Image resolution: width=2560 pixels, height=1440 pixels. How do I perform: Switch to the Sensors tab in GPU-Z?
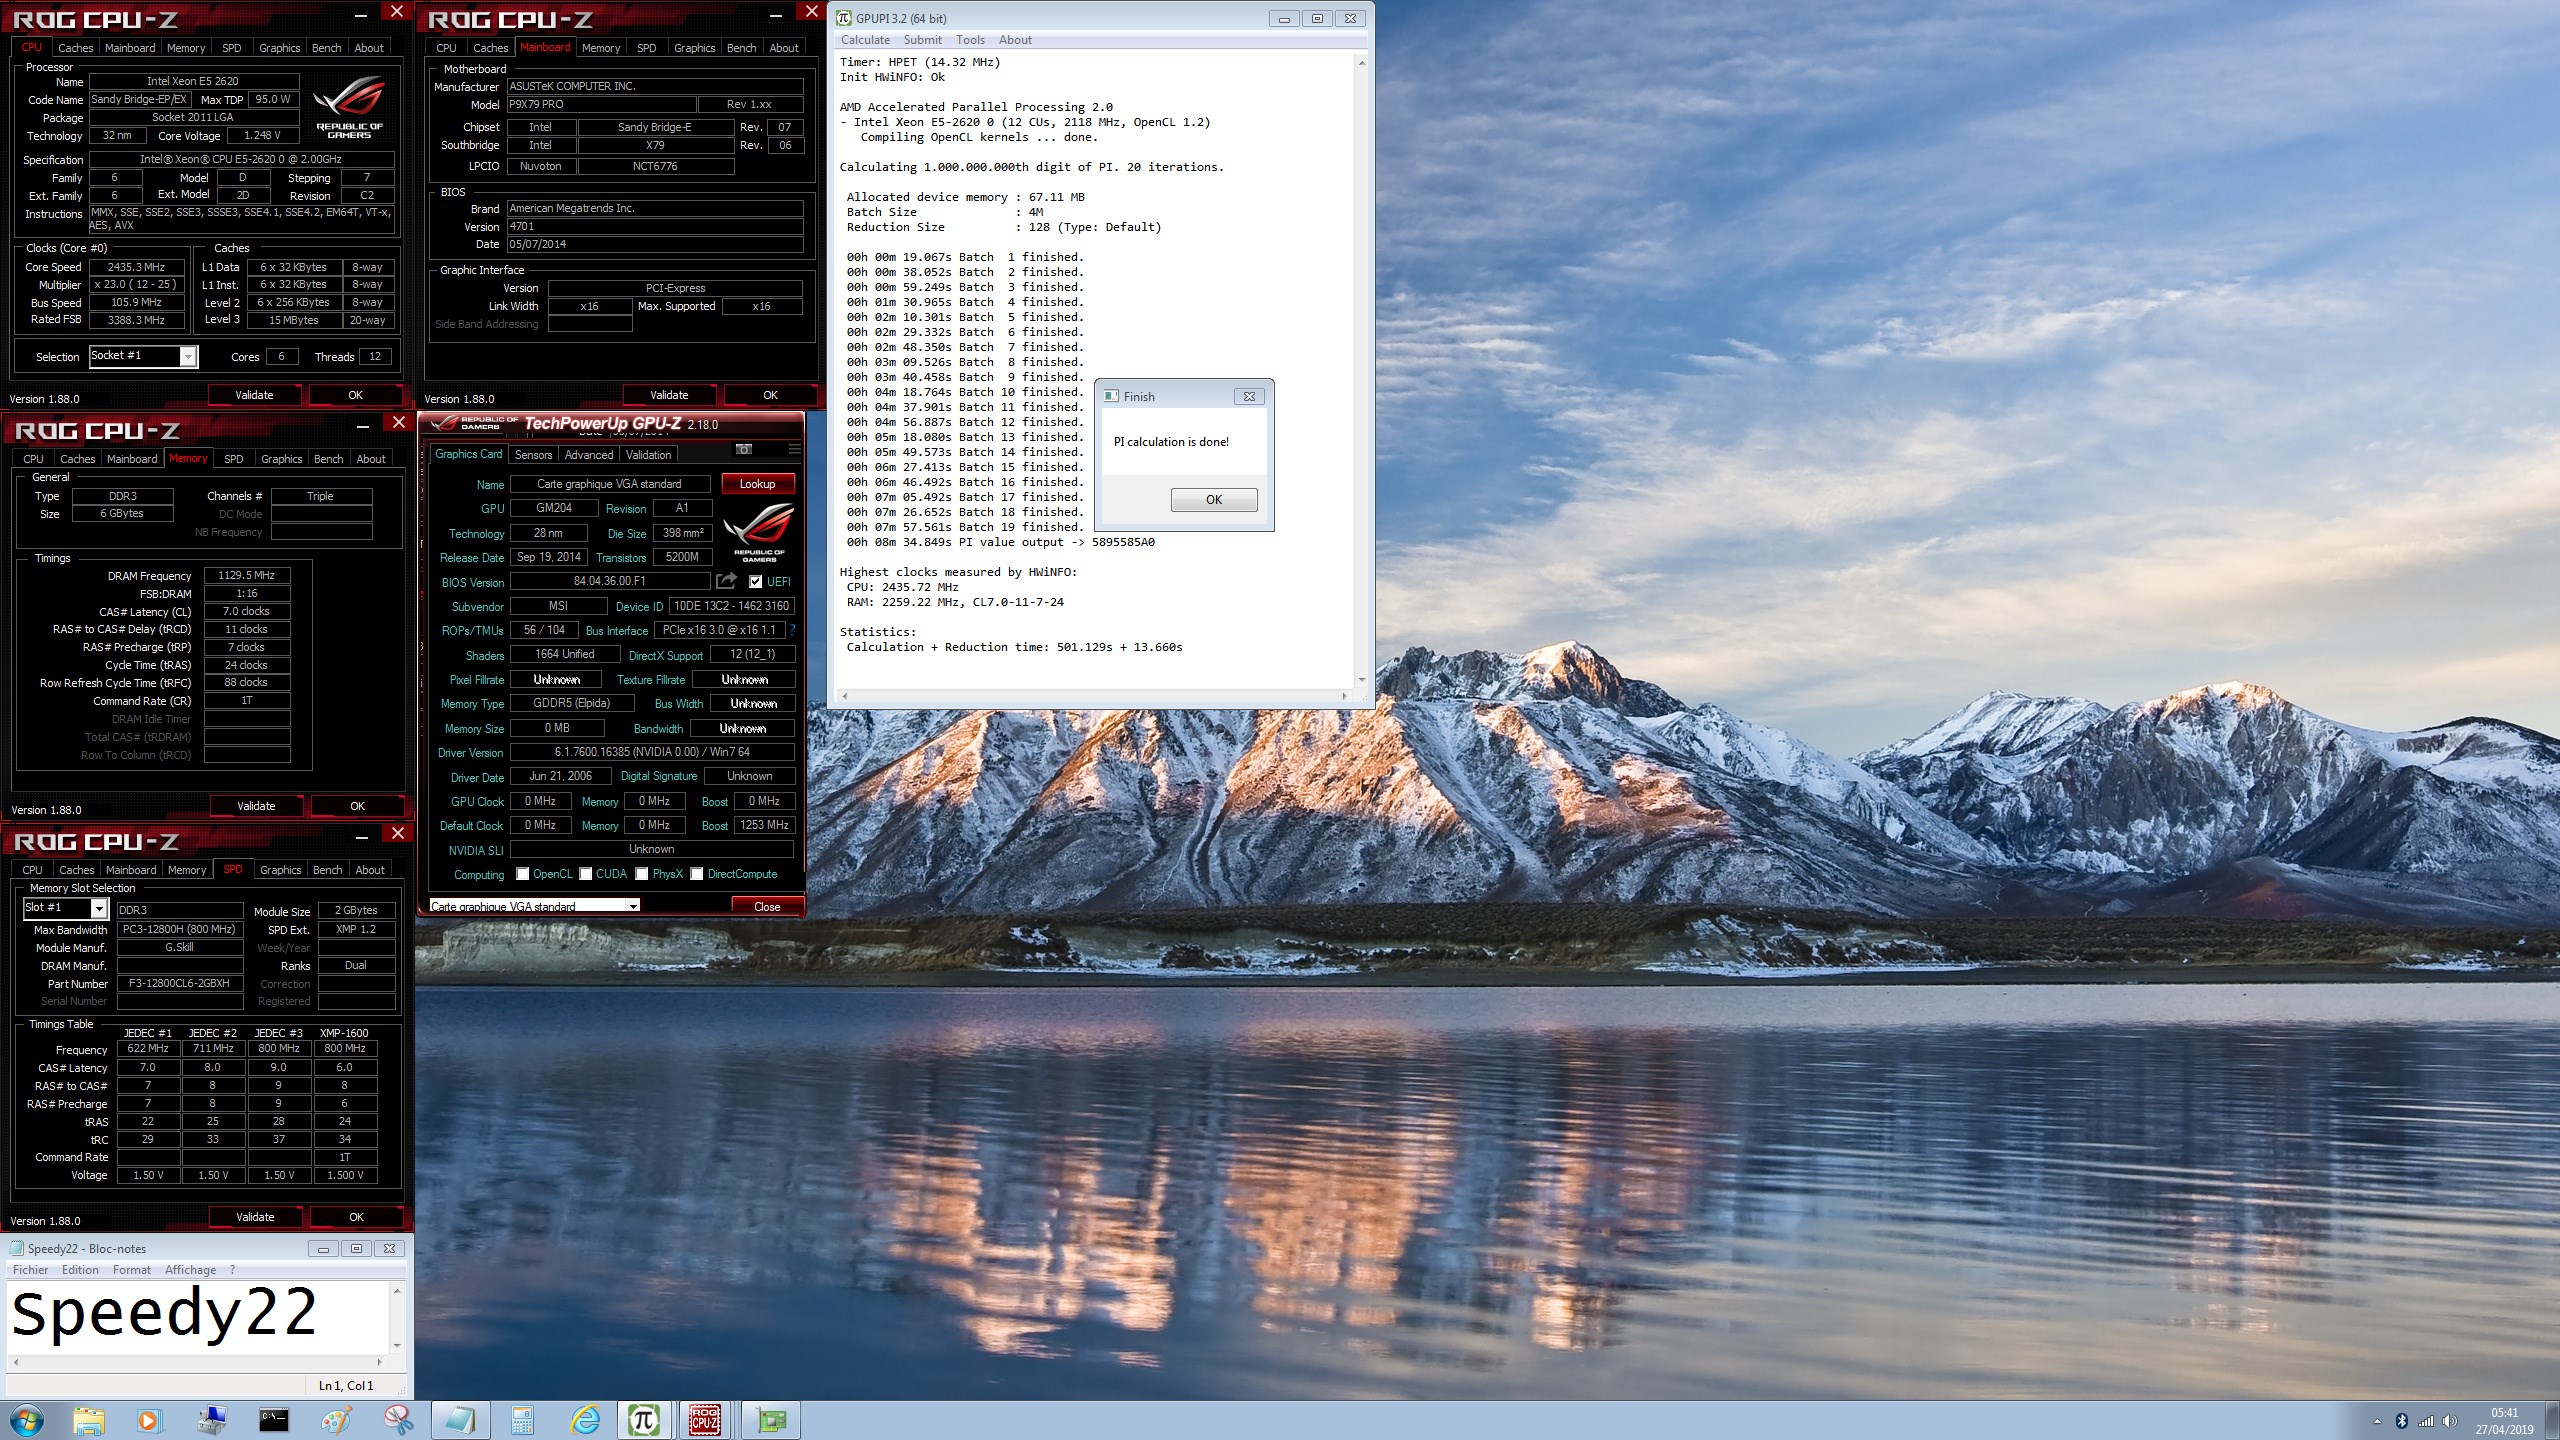click(533, 455)
